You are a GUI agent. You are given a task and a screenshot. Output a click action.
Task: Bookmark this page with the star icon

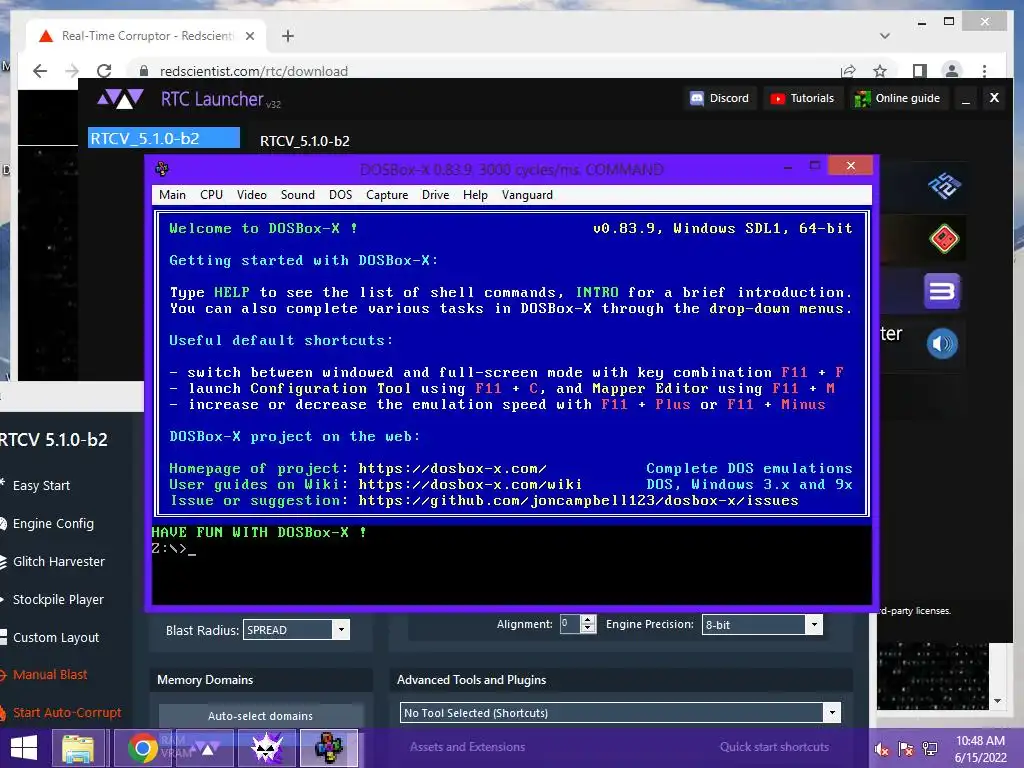click(880, 71)
